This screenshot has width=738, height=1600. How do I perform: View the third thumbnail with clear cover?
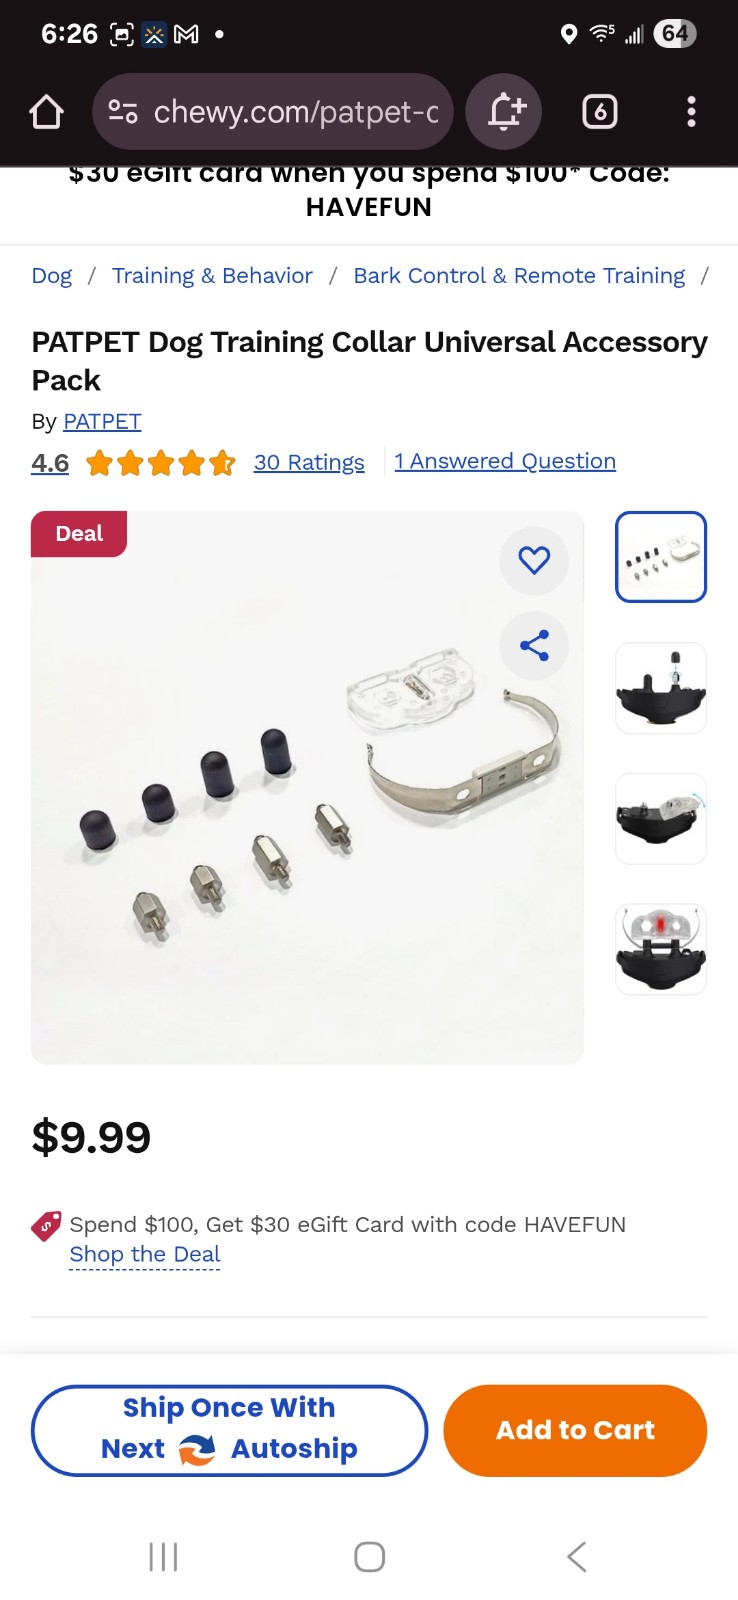pyautogui.click(x=661, y=819)
